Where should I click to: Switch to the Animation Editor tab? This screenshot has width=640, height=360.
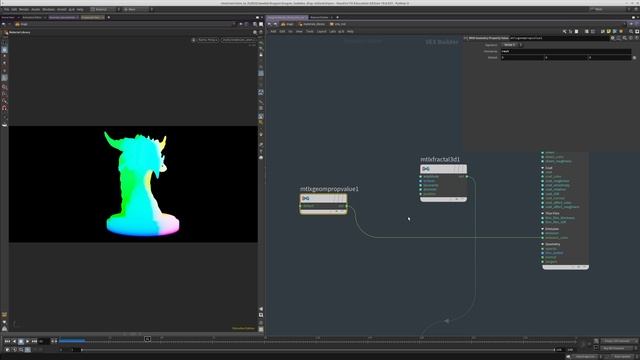(x=33, y=18)
